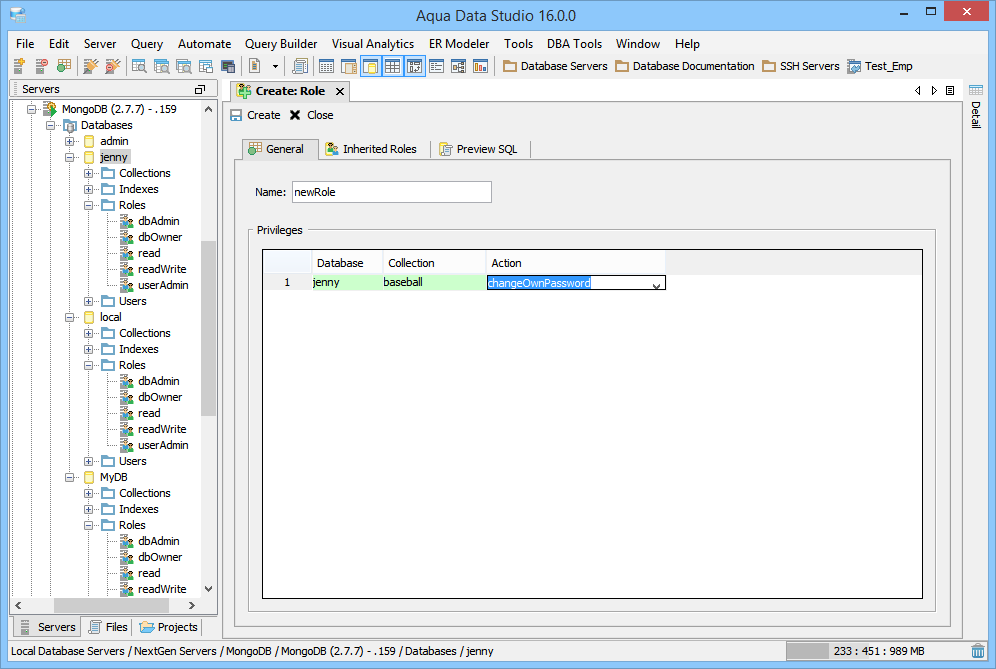Screen dimensions: 996x669
Task: Open the ER Modeler menu
Action: coord(459,44)
